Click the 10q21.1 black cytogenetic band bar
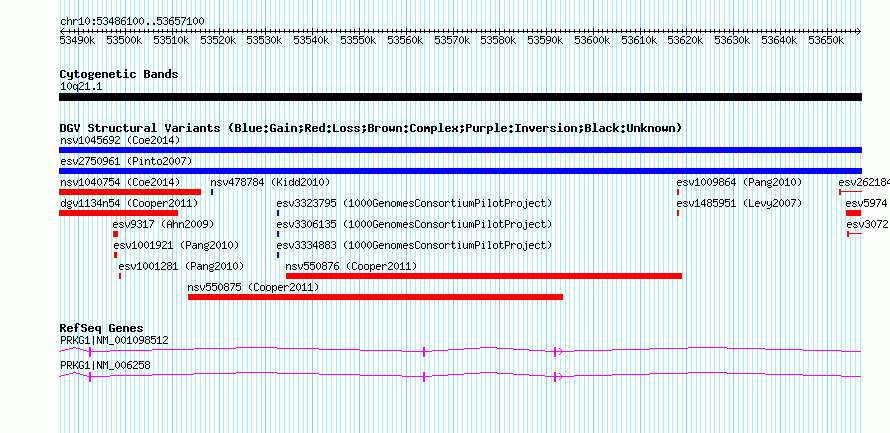 pos(460,97)
